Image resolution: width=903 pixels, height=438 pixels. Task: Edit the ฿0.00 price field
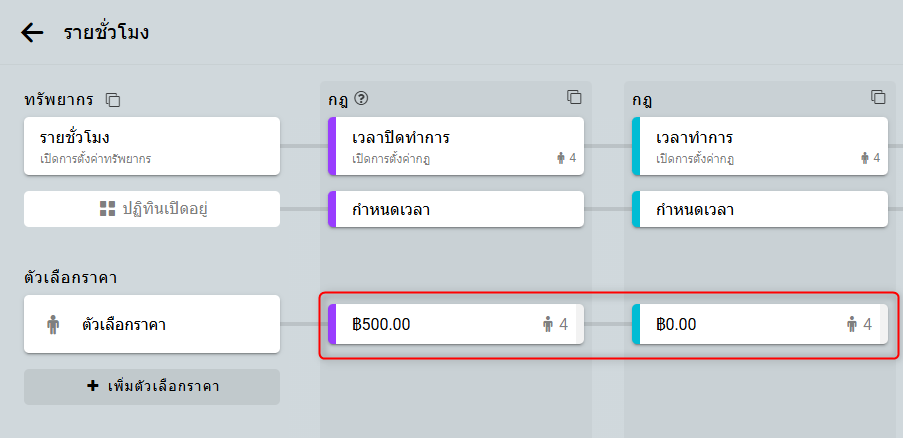point(734,324)
